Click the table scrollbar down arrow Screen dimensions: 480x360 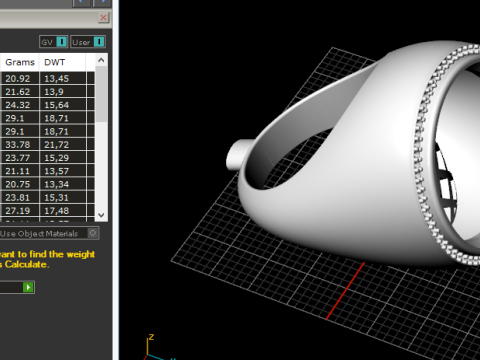pos(101,215)
